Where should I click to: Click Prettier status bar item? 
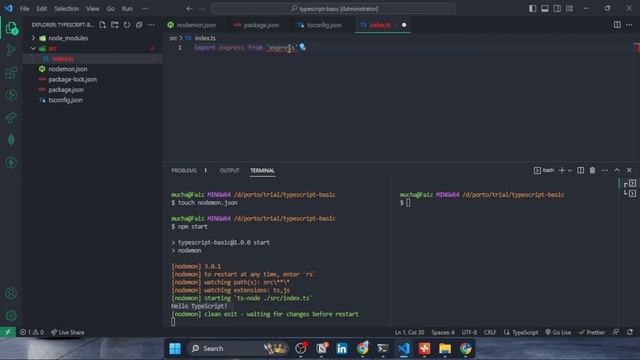coord(591,332)
